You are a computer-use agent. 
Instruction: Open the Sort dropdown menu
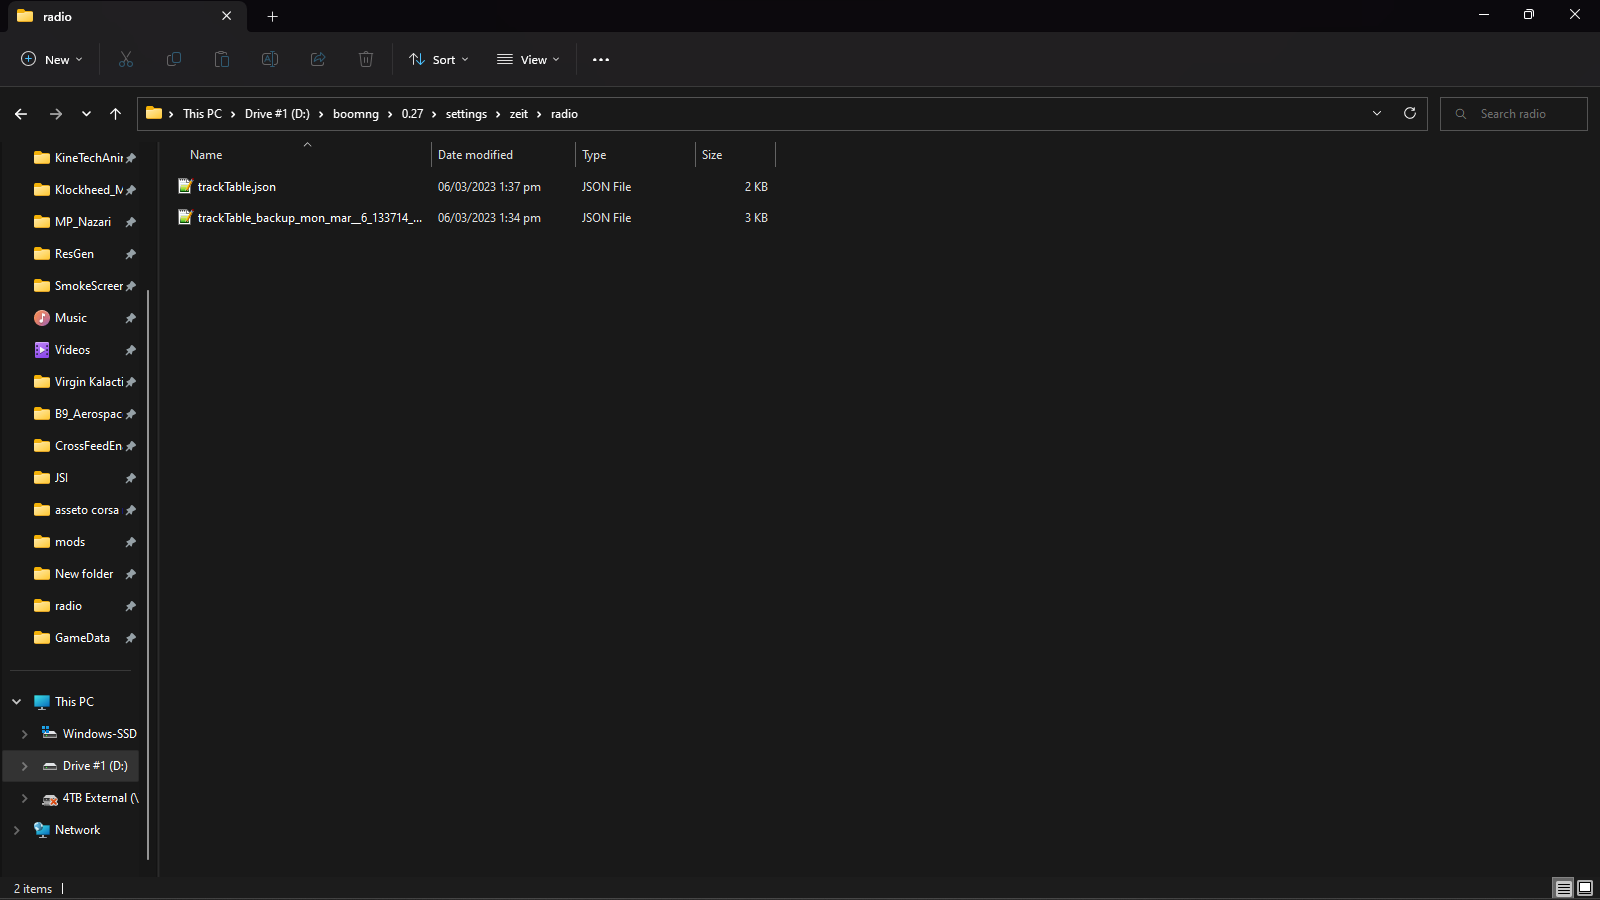pos(438,60)
